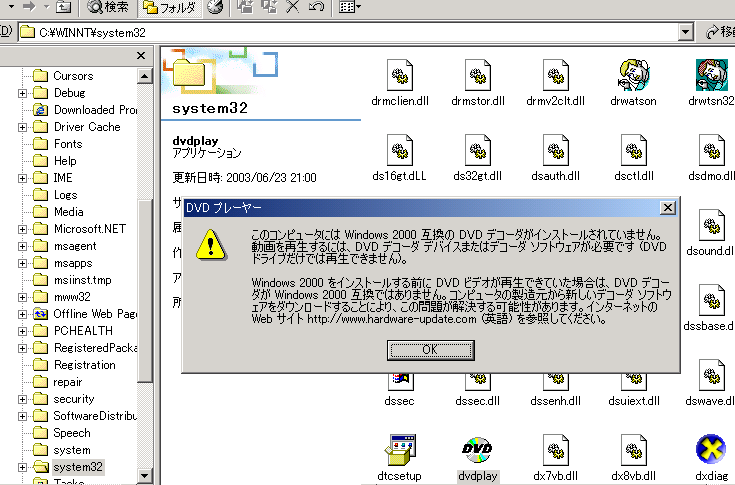Viewport: 735px width, 485px height.
Task: Expand the RegisteredPackages folder node
Action: click(x=22, y=349)
